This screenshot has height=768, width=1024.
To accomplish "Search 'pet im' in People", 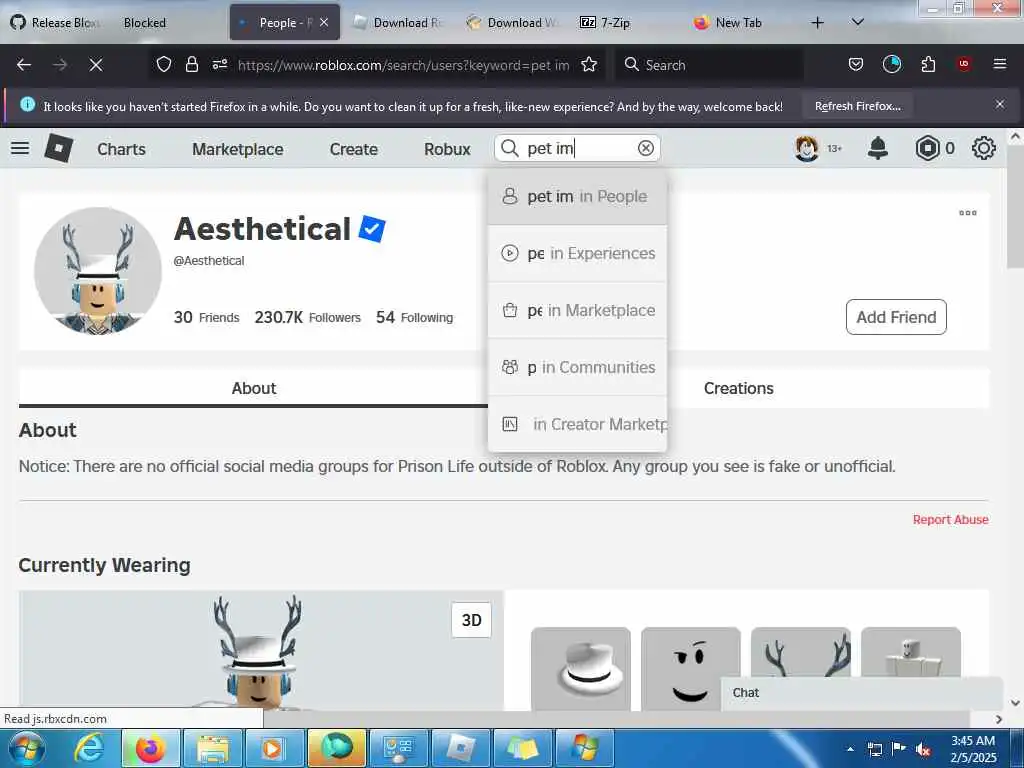I will 577,197.
